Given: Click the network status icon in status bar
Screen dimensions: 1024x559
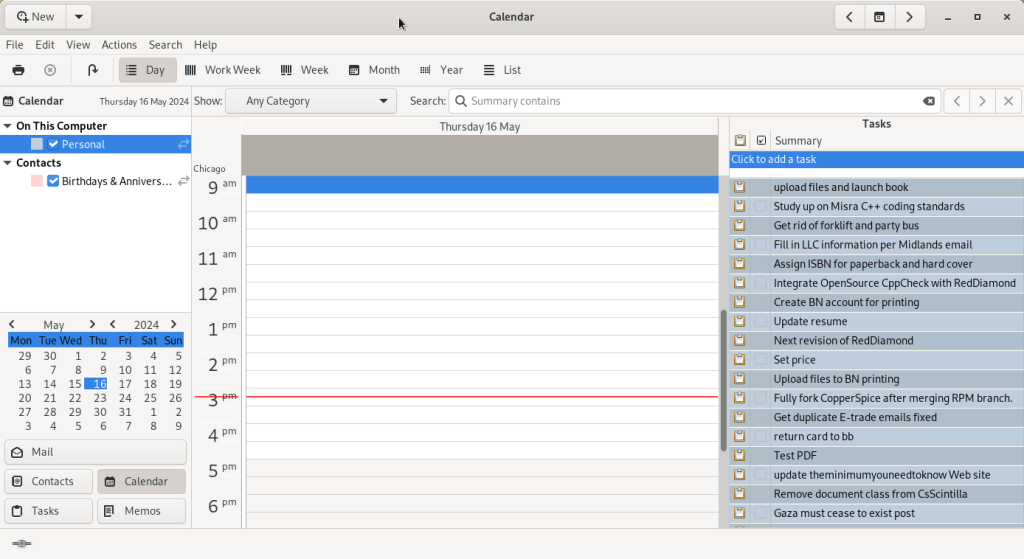Looking at the screenshot, I should click(22, 543).
